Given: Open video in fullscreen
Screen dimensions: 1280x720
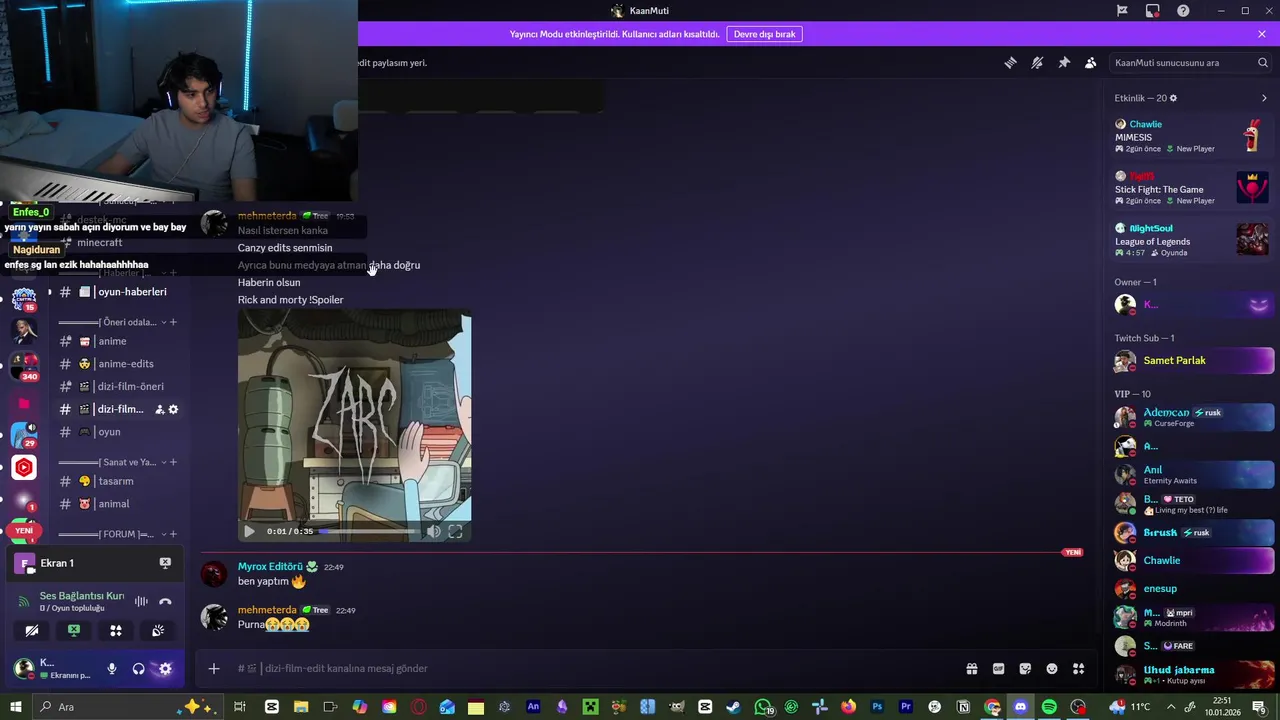Looking at the screenshot, I should (x=455, y=531).
